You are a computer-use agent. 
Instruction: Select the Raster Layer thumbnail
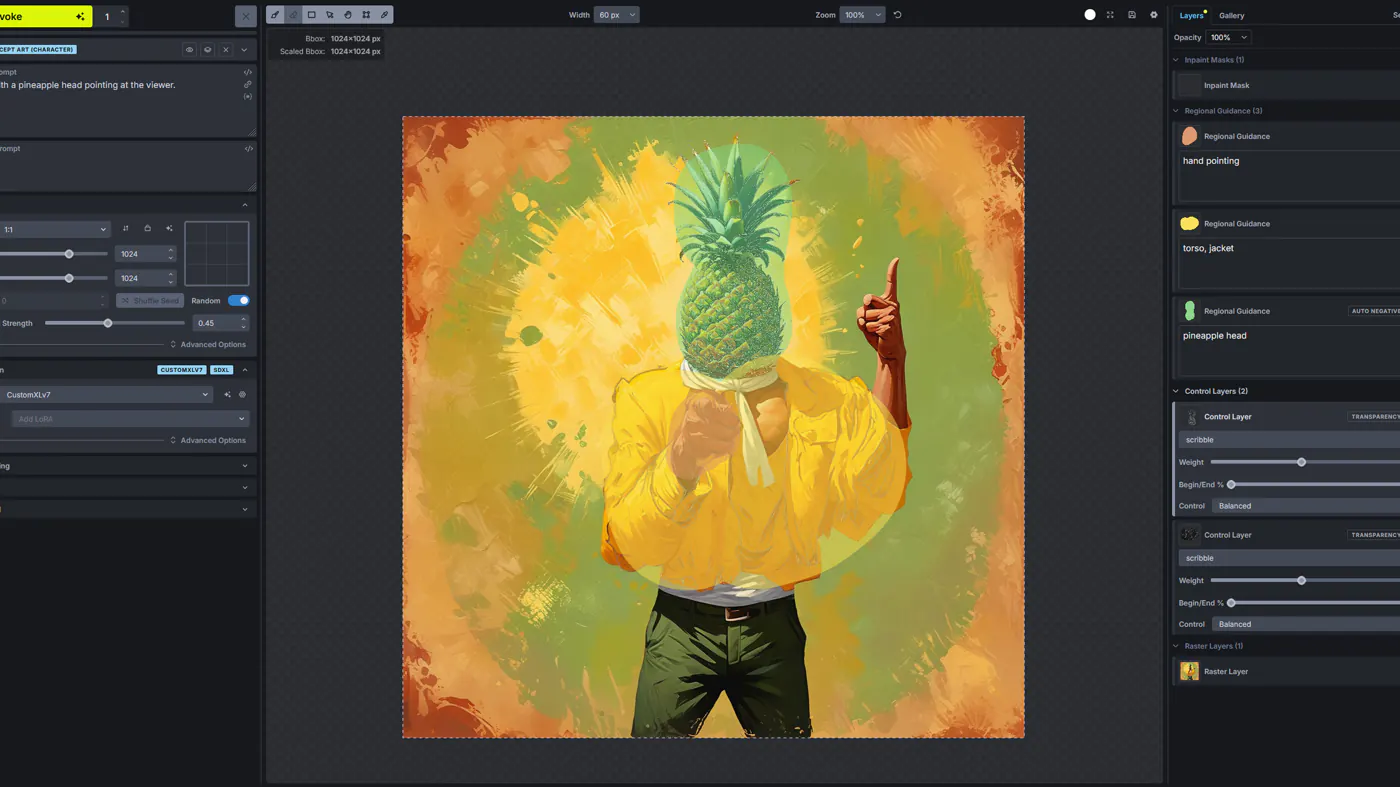(1189, 671)
